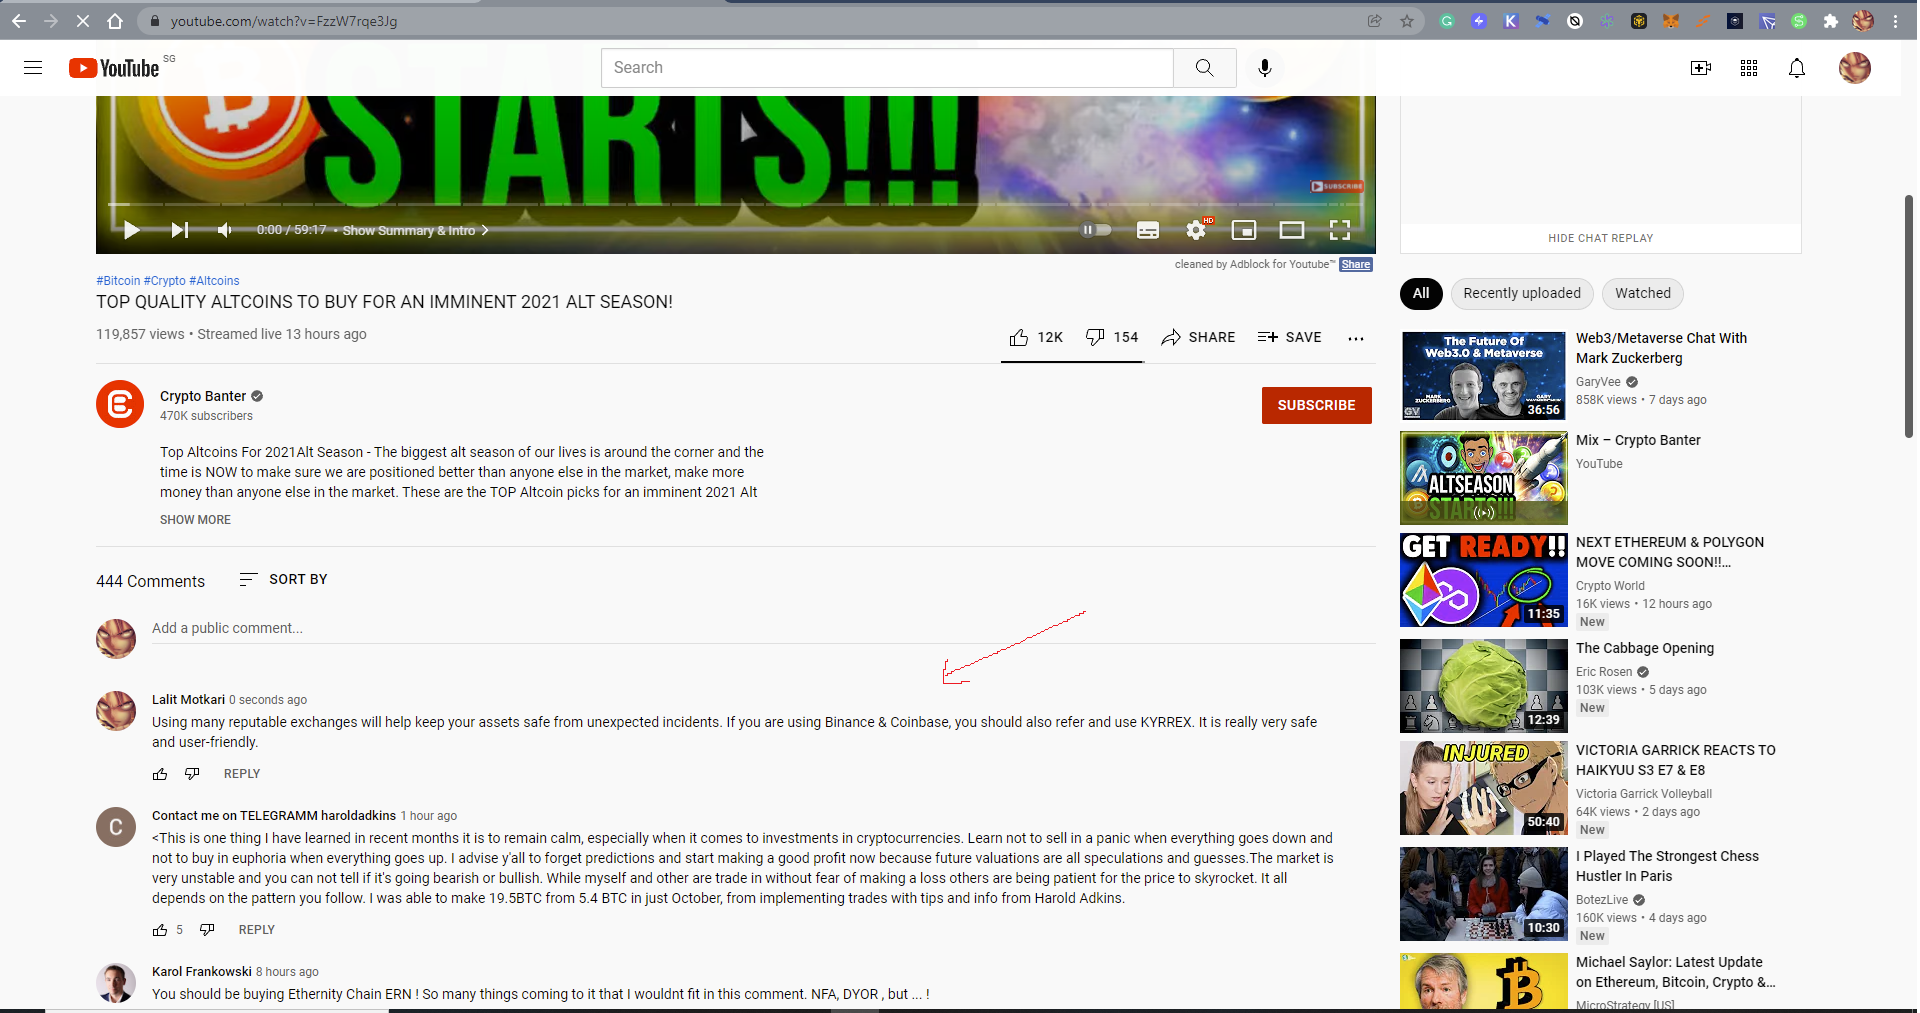The width and height of the screenshot is (1920, 1013).
Task: Reply to the haroldadkins Telegram comment
Action: 257,930
